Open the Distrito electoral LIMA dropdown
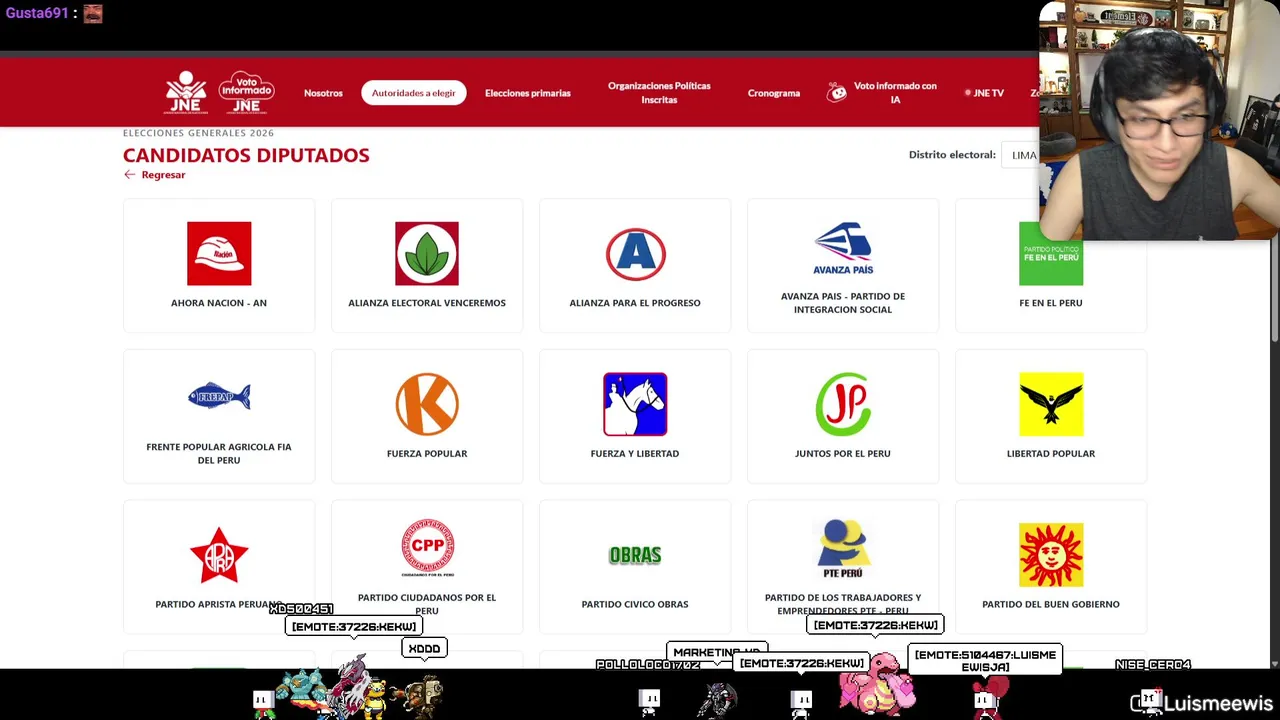The height and width of the screenshot is (720, 1280). coord(1020,155)
